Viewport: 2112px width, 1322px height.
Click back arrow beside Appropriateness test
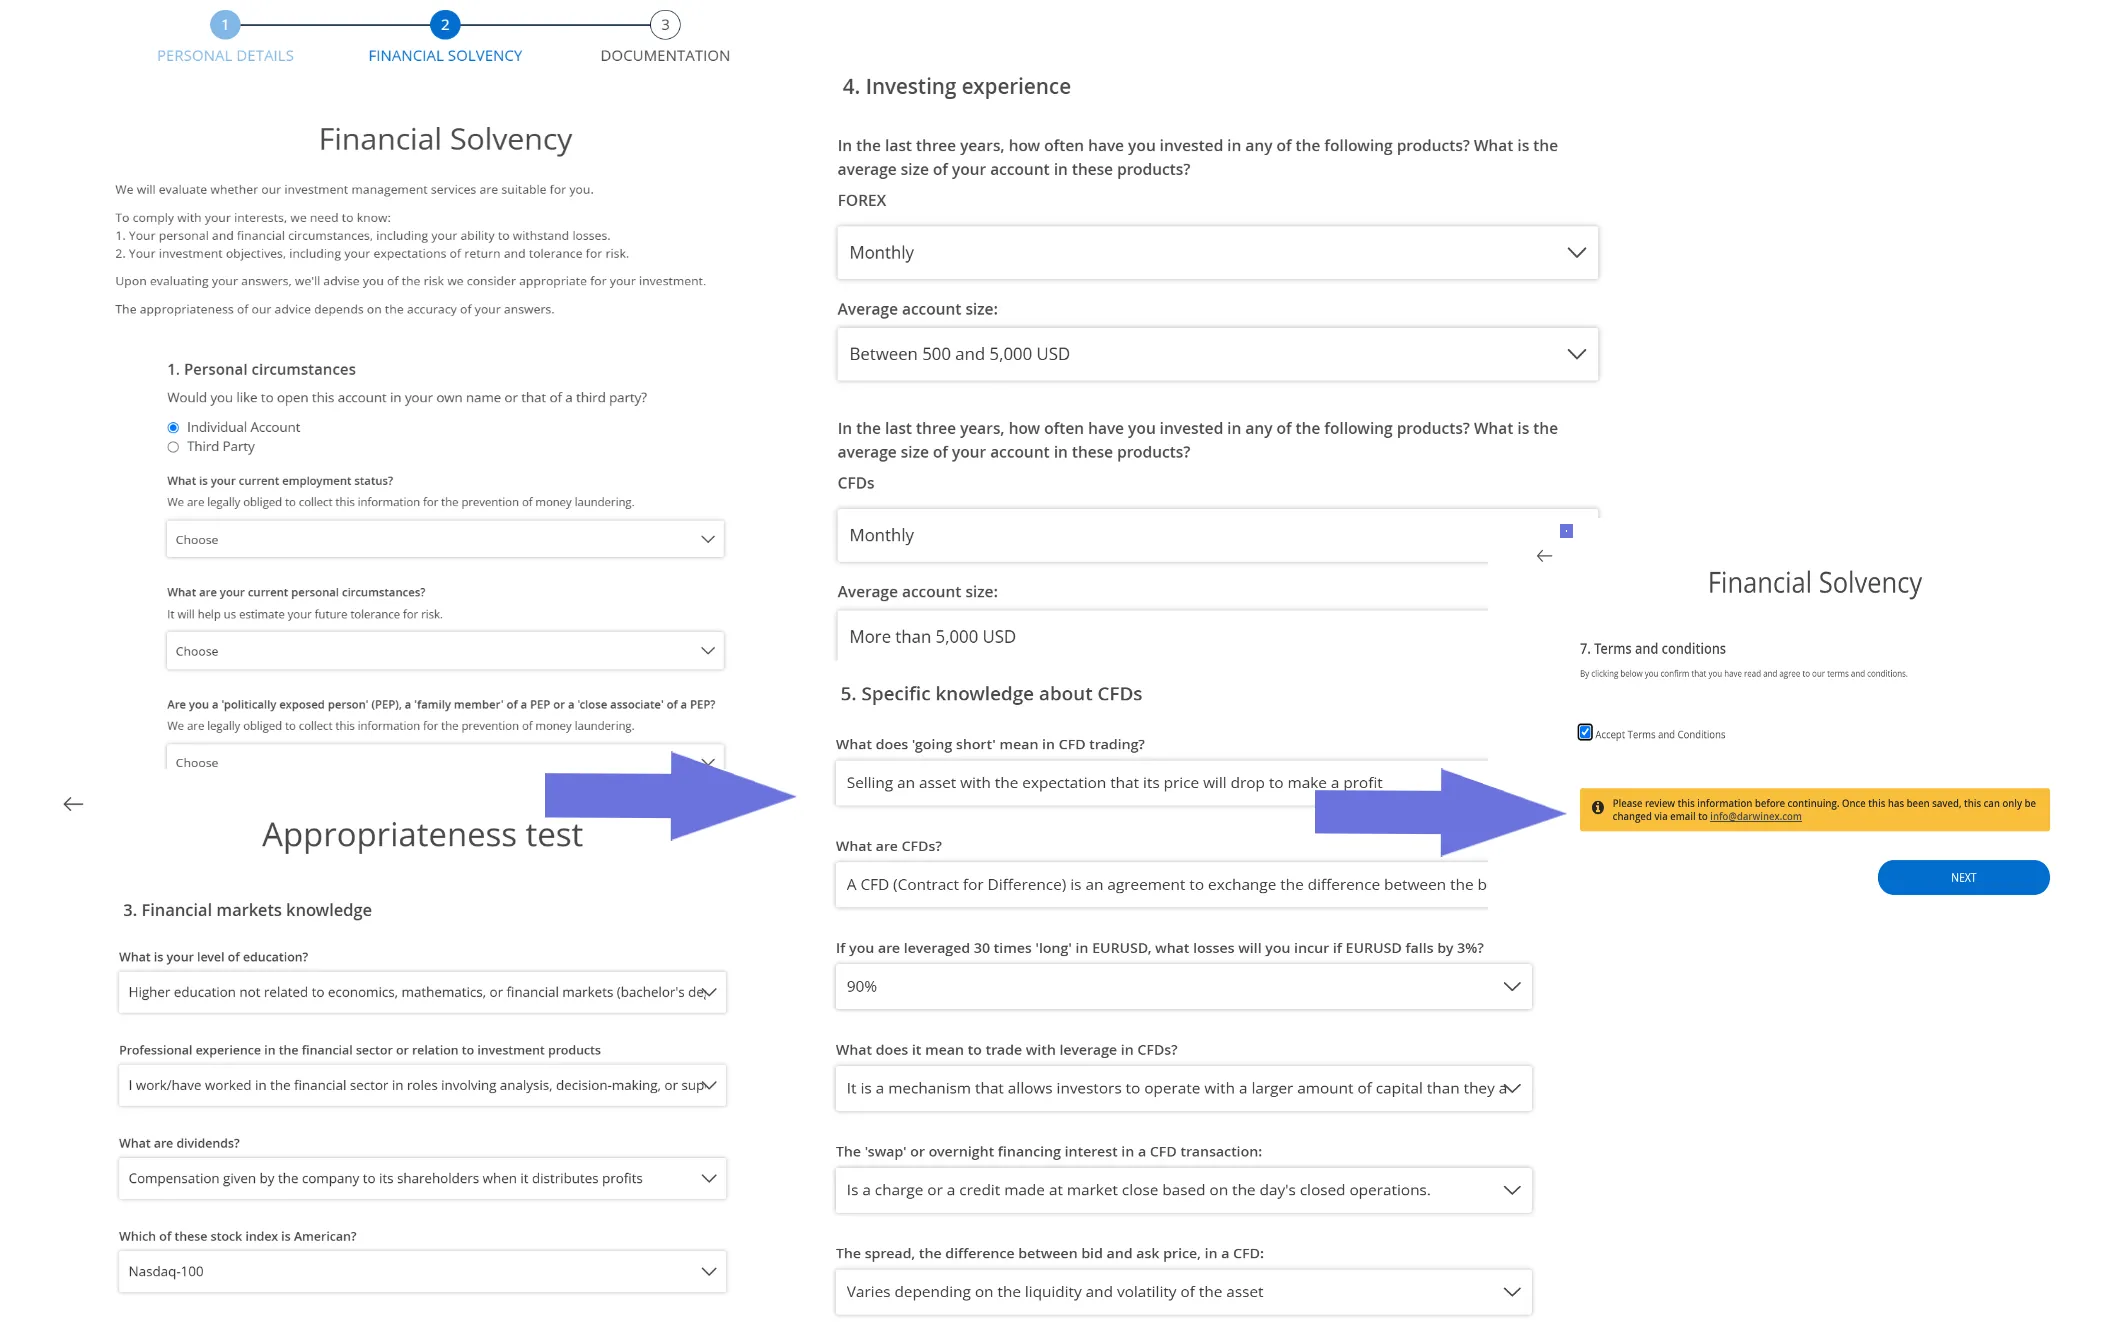[73, 804]
